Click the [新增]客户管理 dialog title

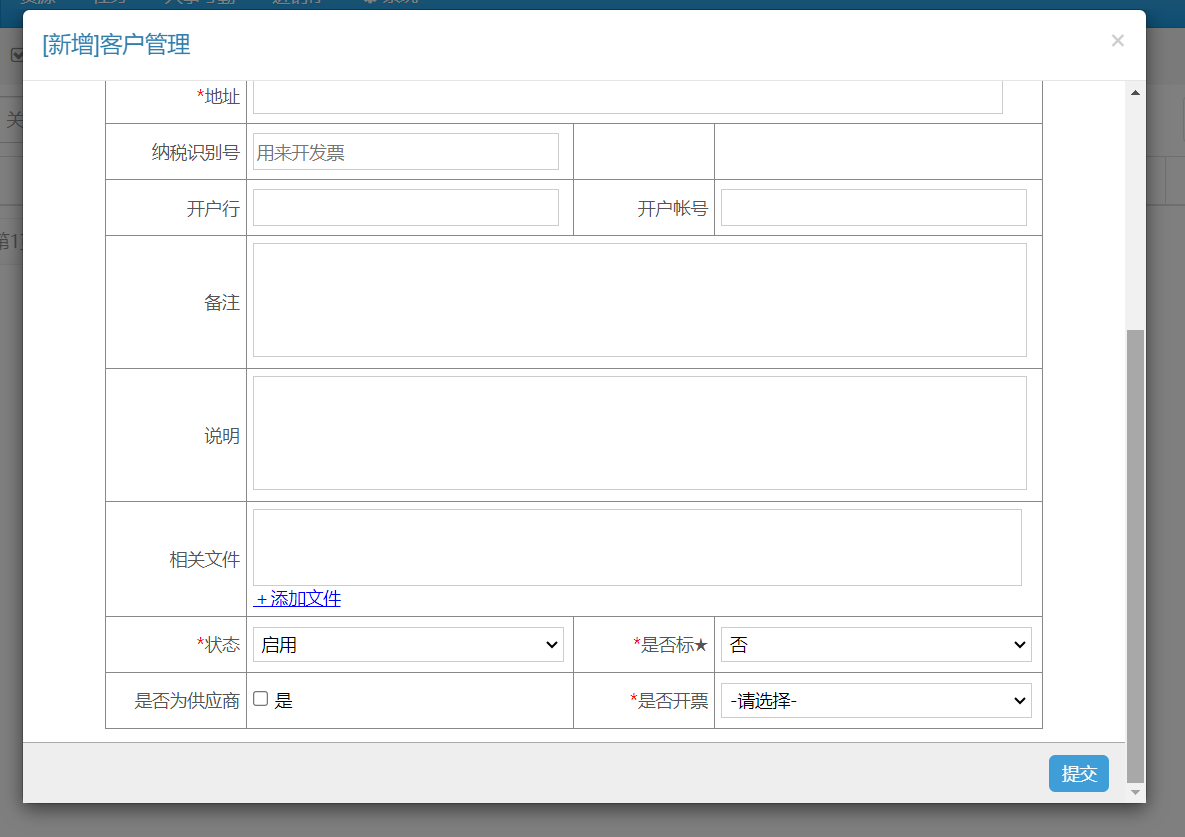[116, 45]
